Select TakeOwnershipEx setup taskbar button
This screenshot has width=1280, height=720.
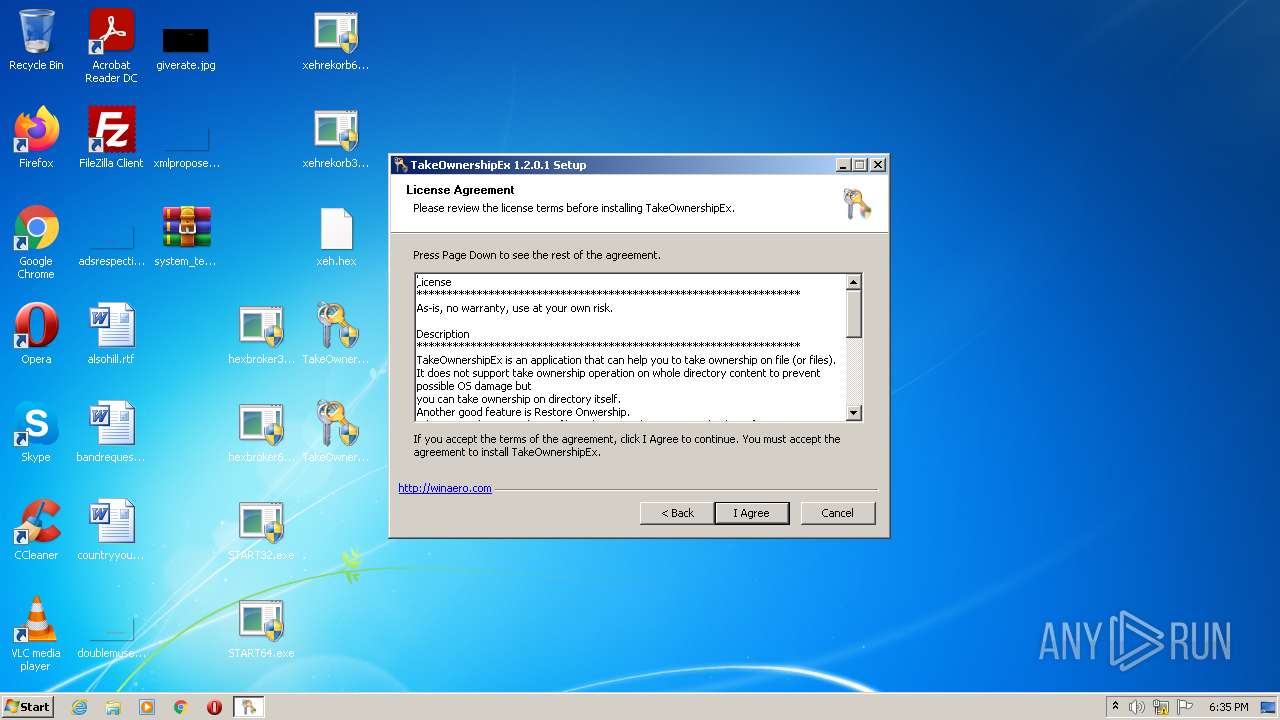(x=249, y=707)
